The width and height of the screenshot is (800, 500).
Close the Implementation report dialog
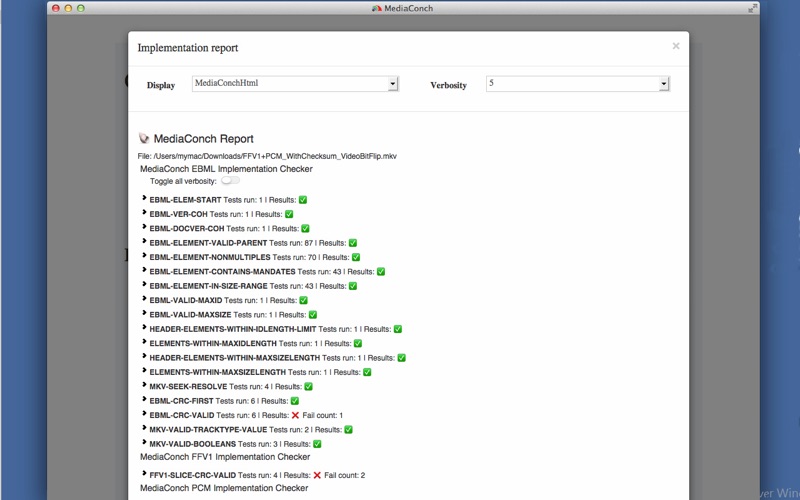pyautogui.click(x=676, y=46)
